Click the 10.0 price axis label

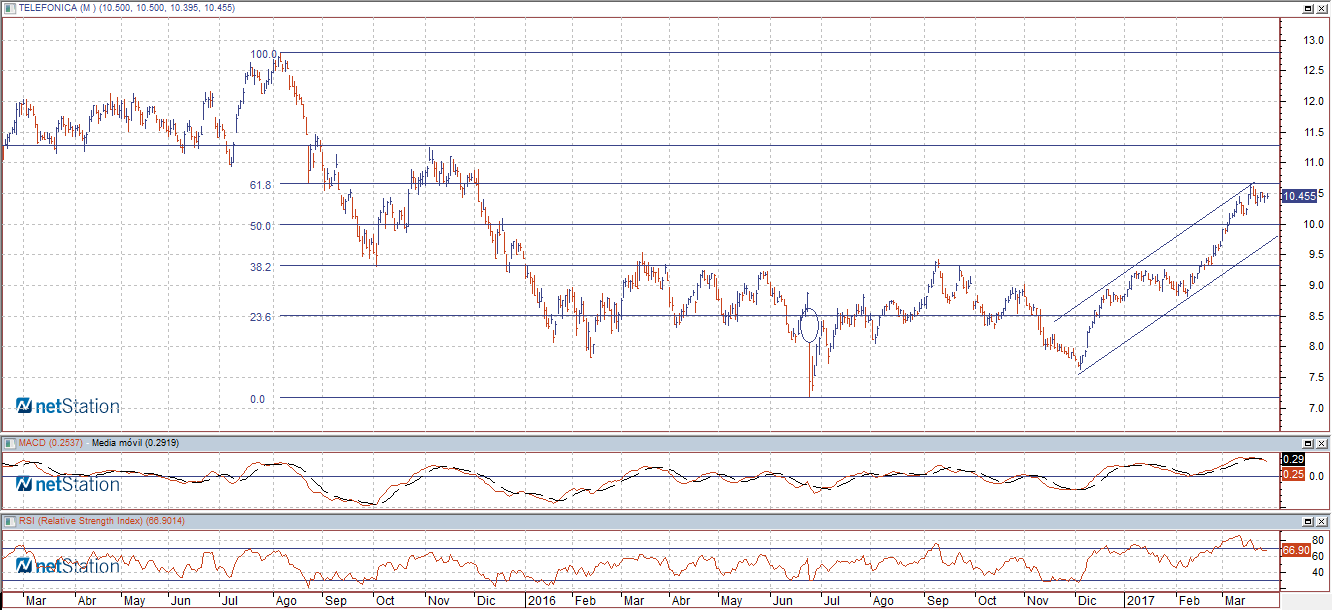coord(1313,224)
